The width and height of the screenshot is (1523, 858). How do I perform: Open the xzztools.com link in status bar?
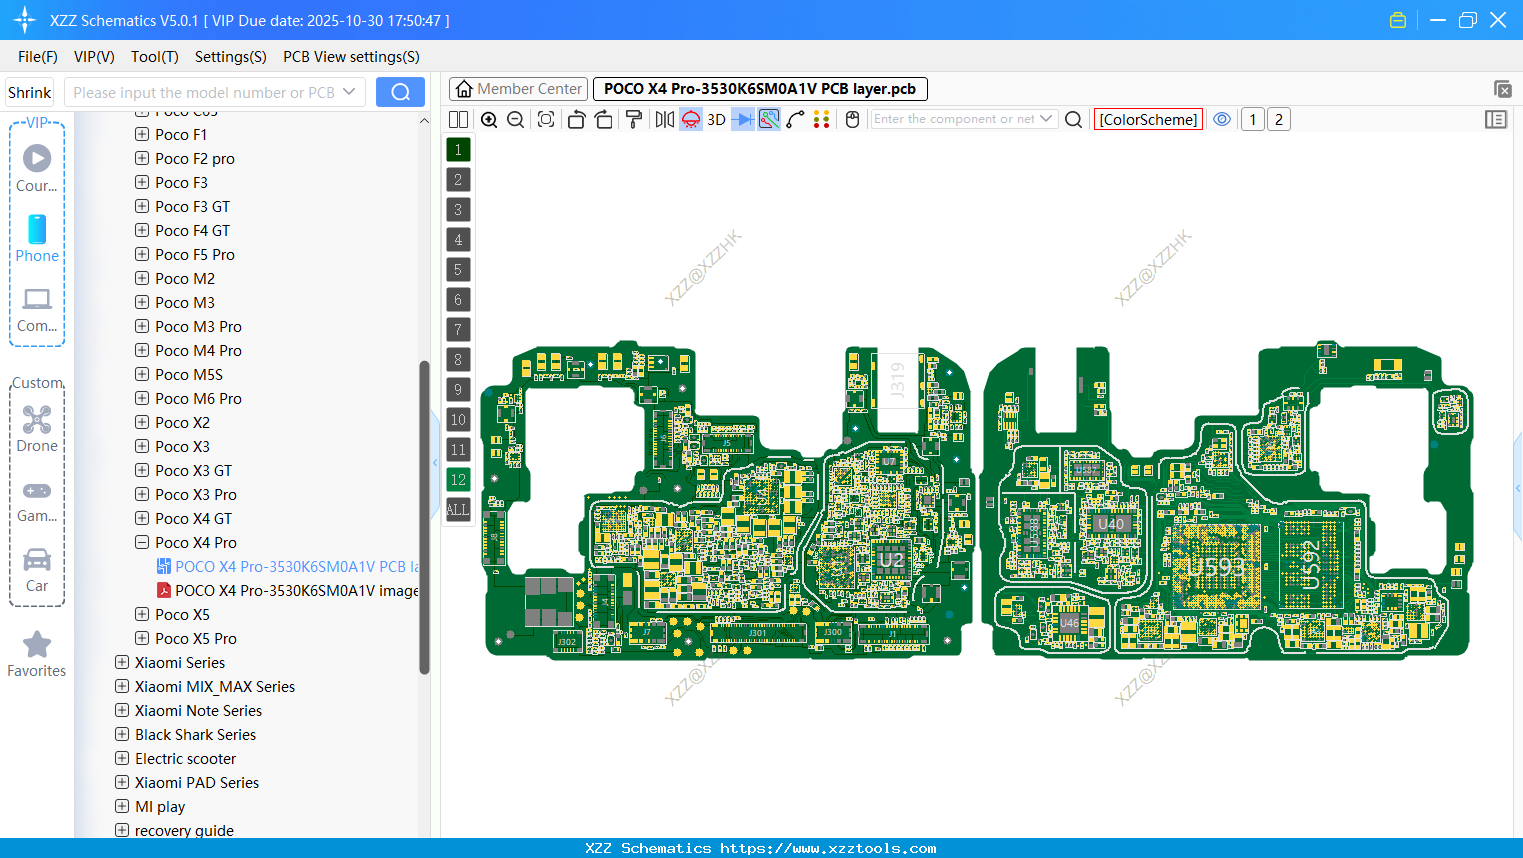pos(828,848)
